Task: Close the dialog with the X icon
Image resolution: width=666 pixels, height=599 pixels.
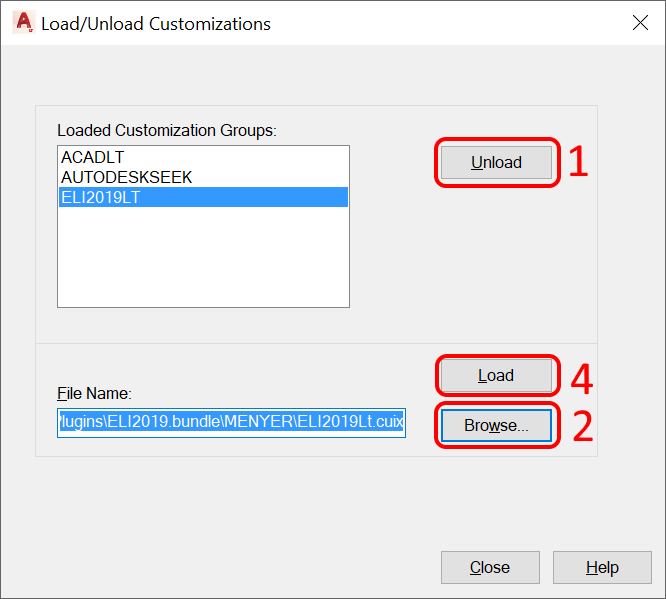Action: tap(640, 23)
